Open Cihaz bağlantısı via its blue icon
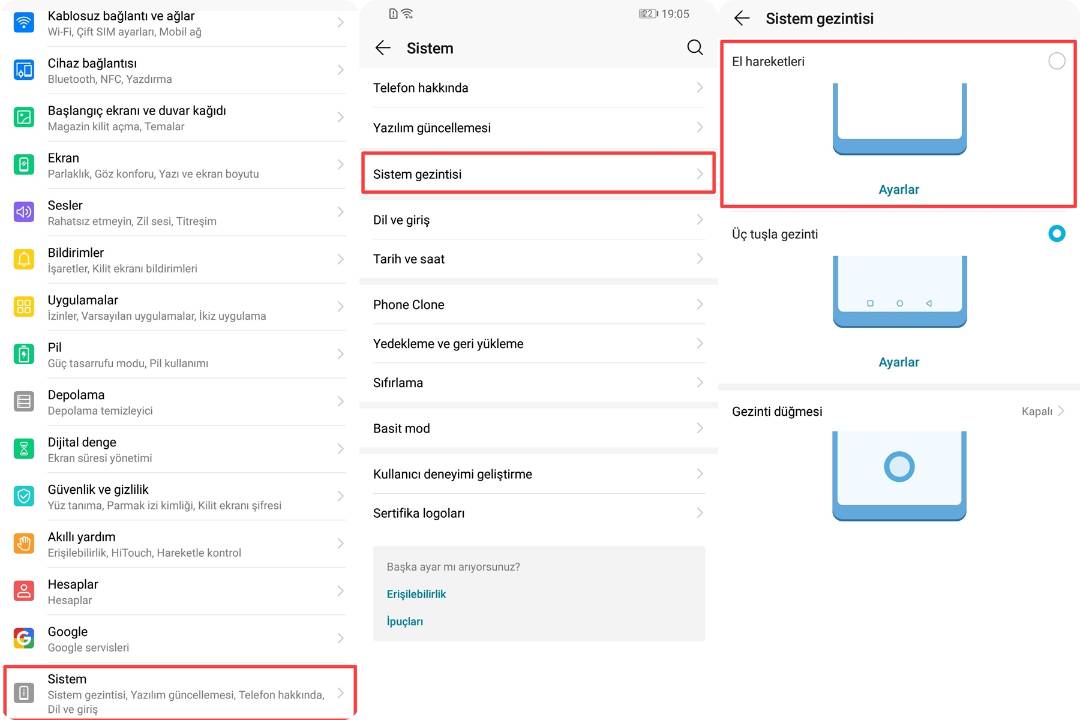 coord(24,70)
